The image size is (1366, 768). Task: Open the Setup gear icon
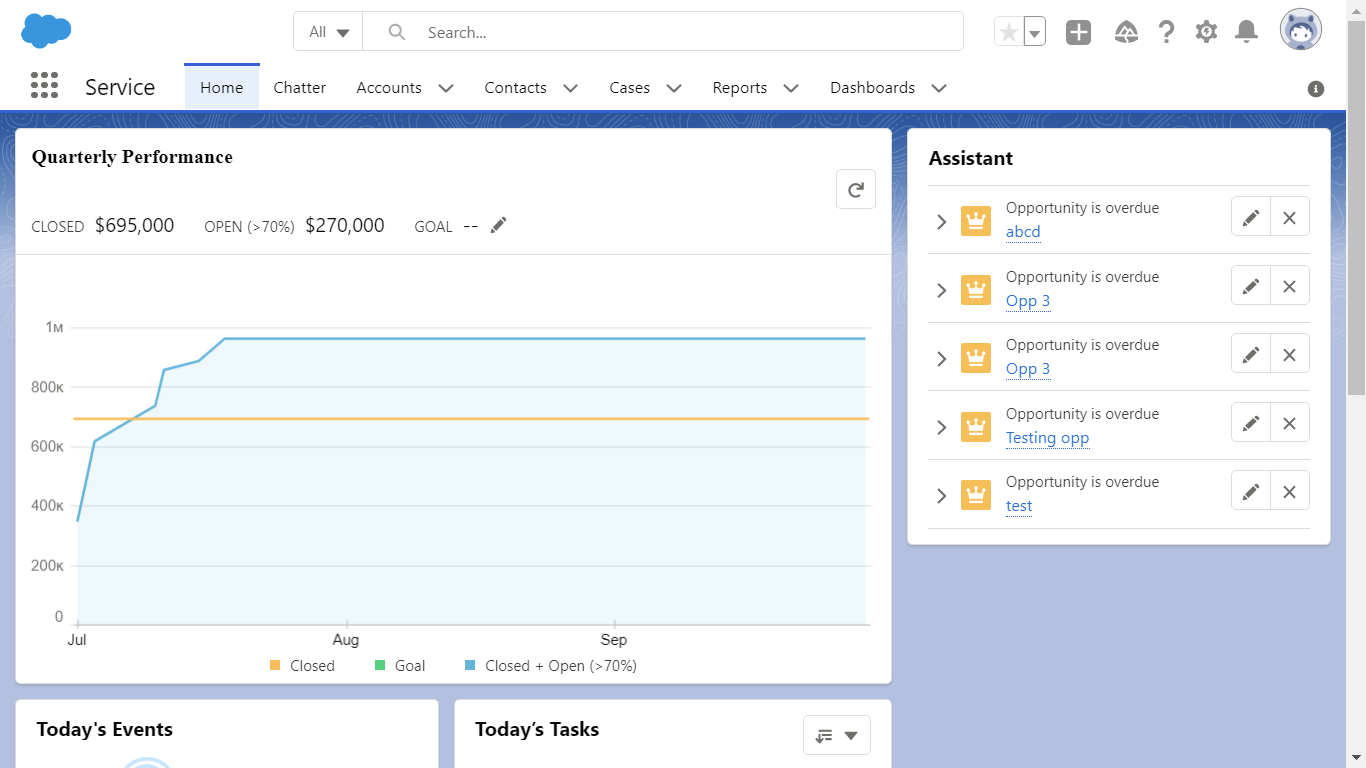point(1206,32)
